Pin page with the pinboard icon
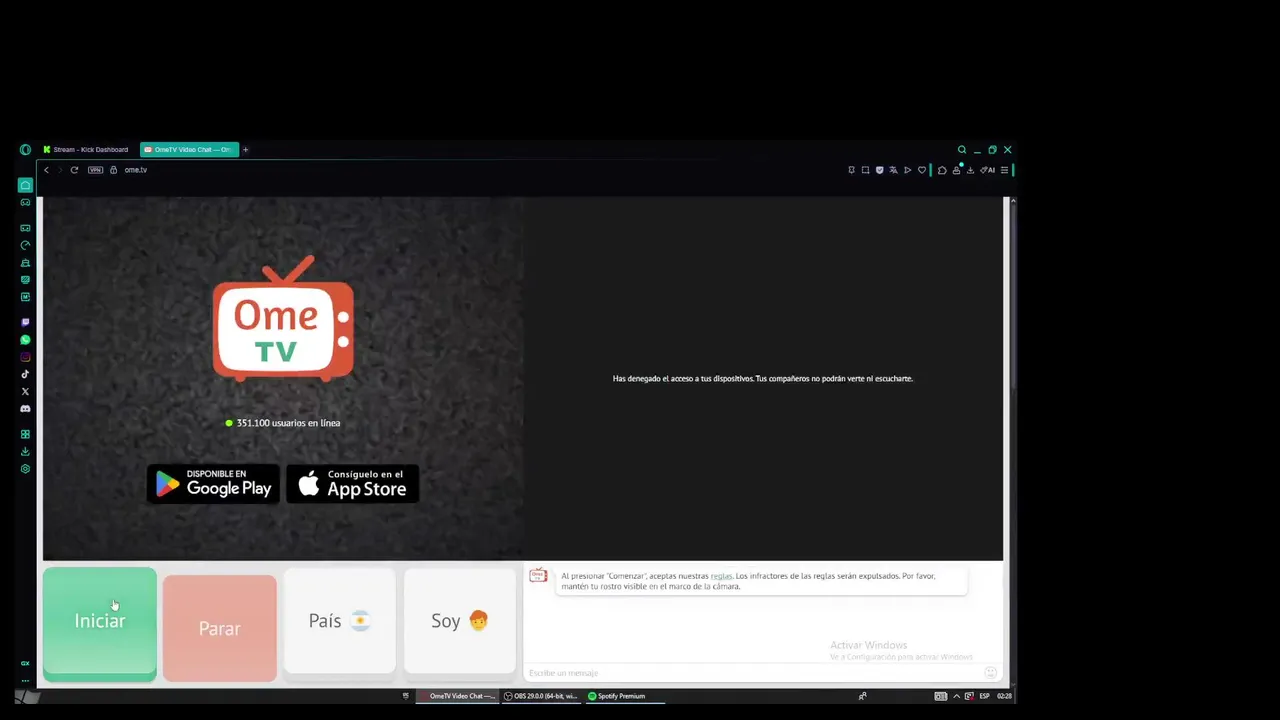 pos(851,170)
